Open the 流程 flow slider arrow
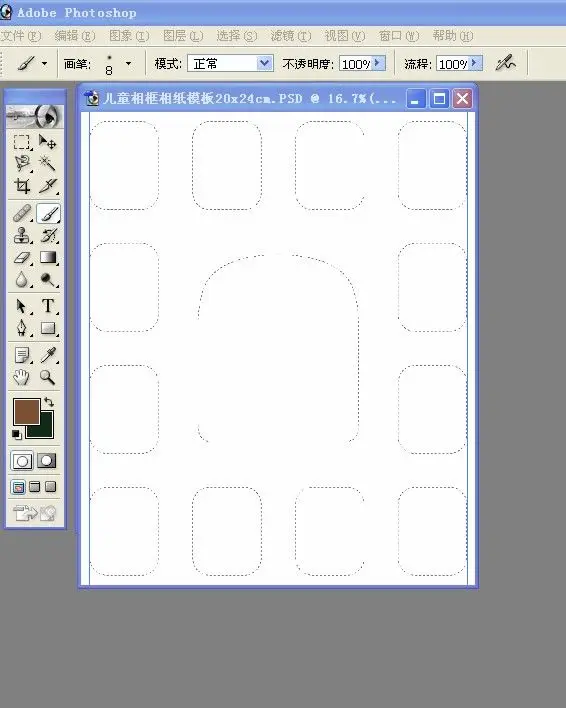The height and width of the screenshot is (708, 566). (476, 63)
